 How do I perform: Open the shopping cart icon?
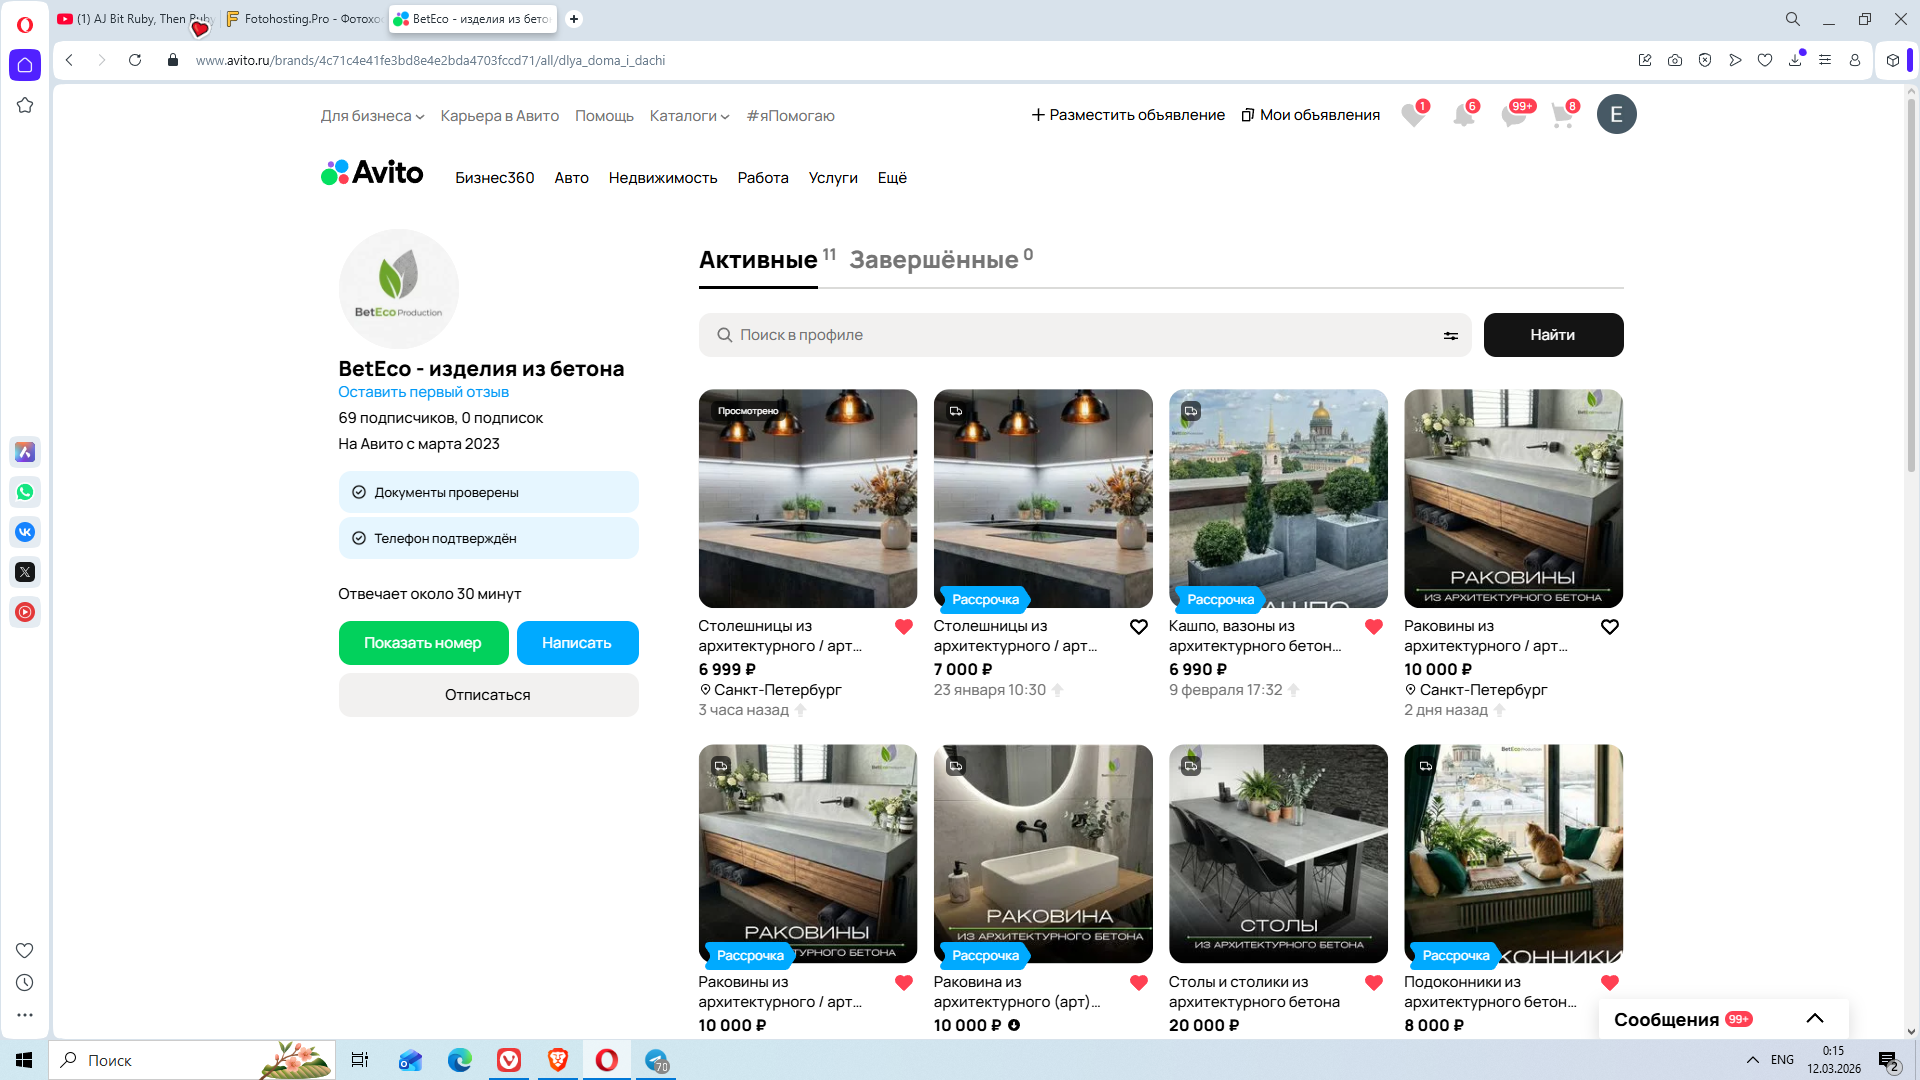coord(1562,116)
